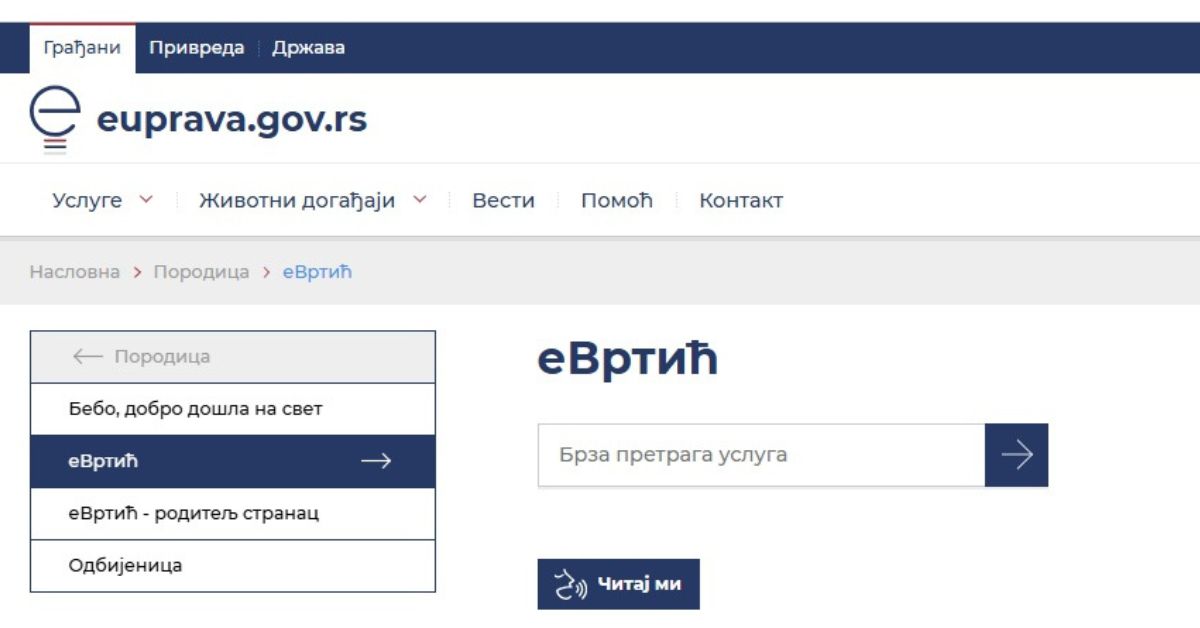The width and height of the screenshot is (1200, 628).
Task: Navigate to the Породица breadcrumb
Action: tap(201, 271)
